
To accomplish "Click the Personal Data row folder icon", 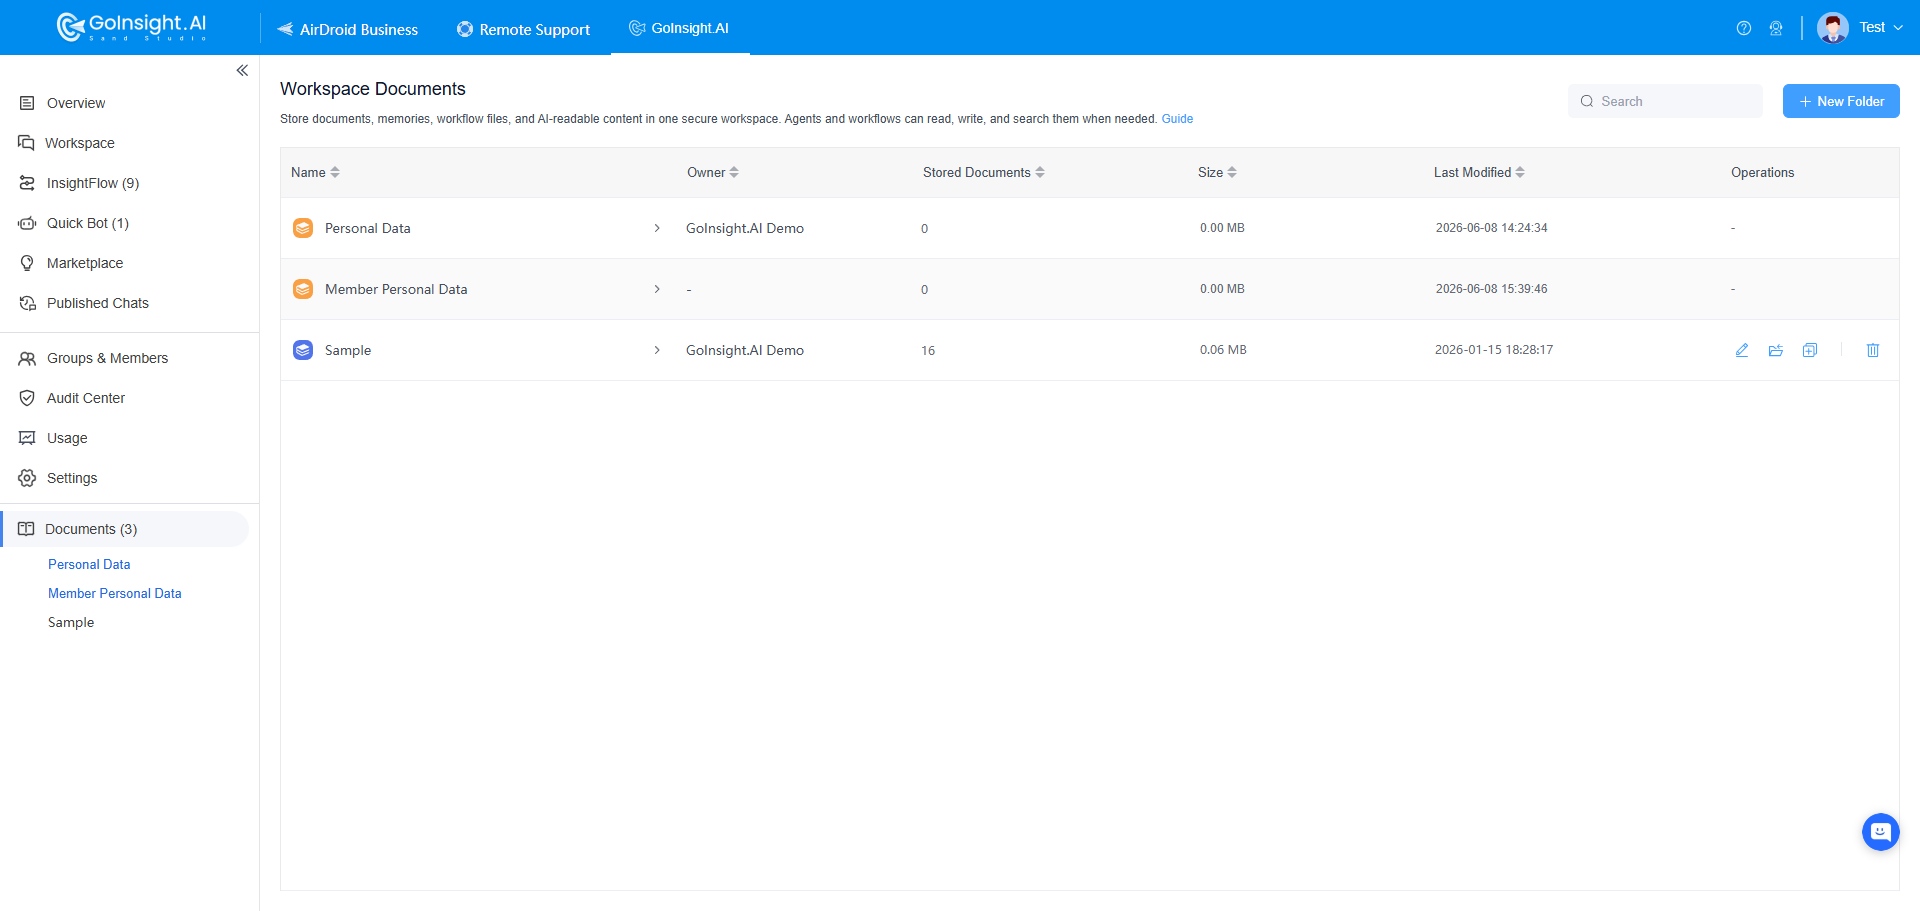I will point(303,228).
